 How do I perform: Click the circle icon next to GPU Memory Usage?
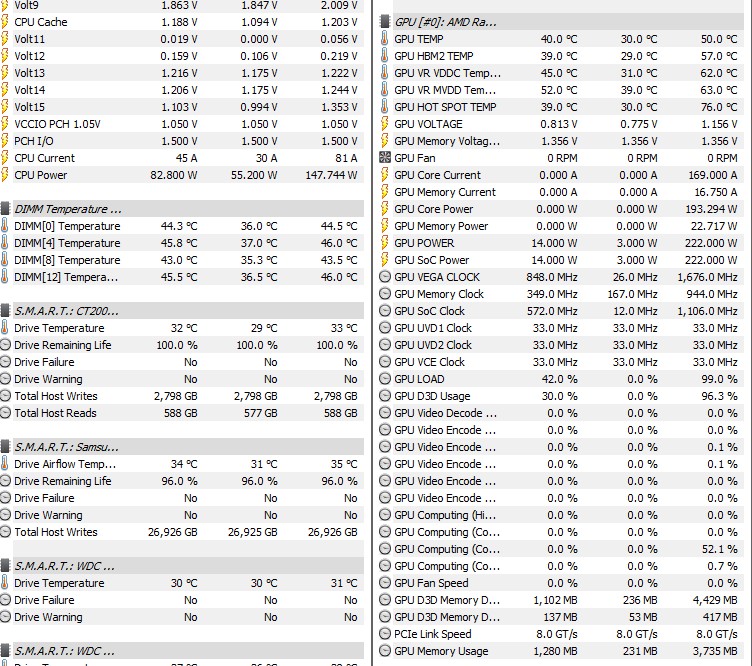click(x=385, y=651)
